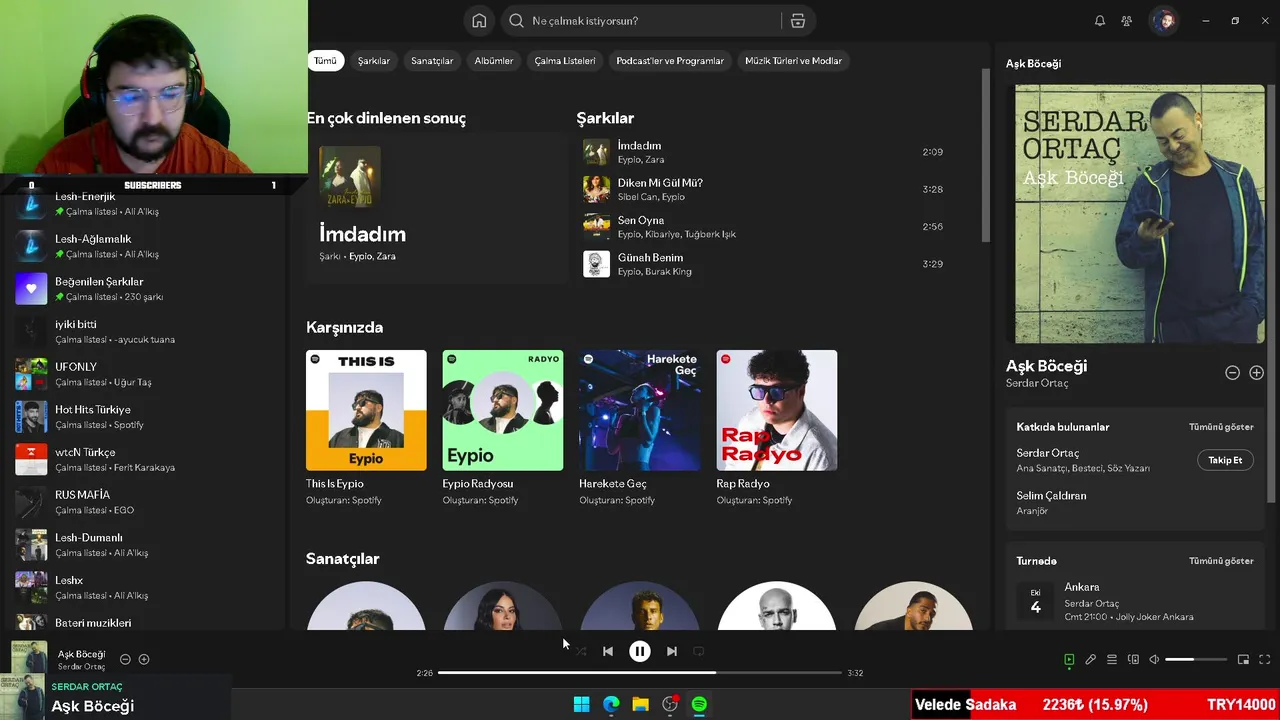The width and height of the screenshot is (1280, 720).
Task: Open the play queue
Action: [1112, 660]
